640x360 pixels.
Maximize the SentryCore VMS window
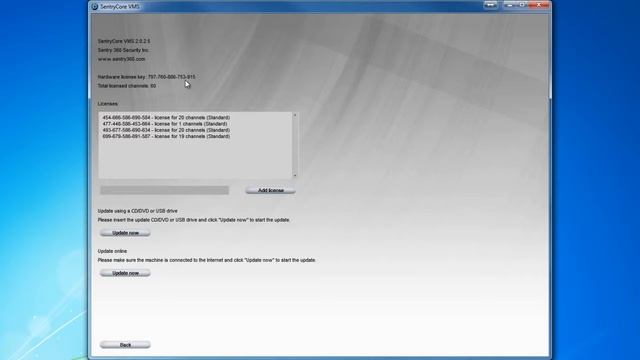522,5
